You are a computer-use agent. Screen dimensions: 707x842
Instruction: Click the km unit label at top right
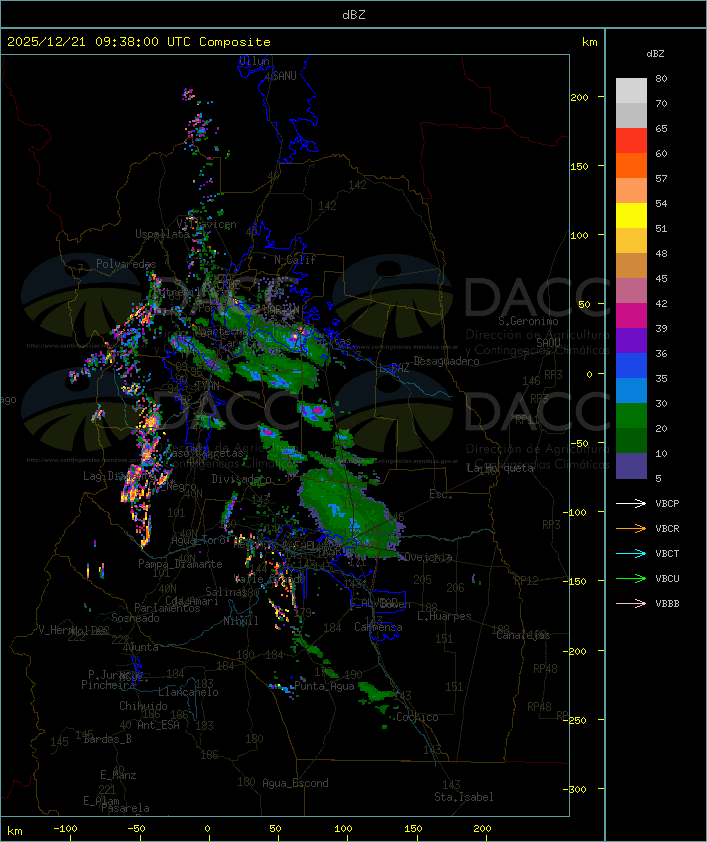click(x=589, y=42)
